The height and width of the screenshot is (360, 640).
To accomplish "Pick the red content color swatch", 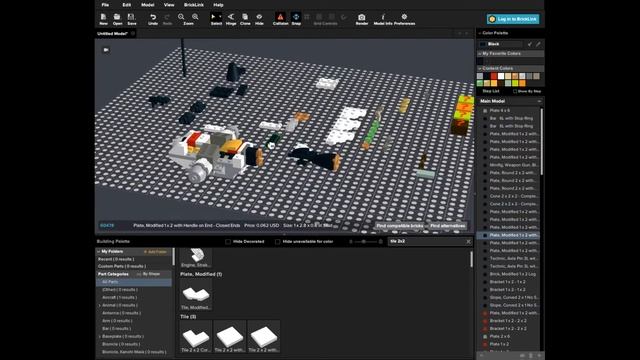I will 494,76.
